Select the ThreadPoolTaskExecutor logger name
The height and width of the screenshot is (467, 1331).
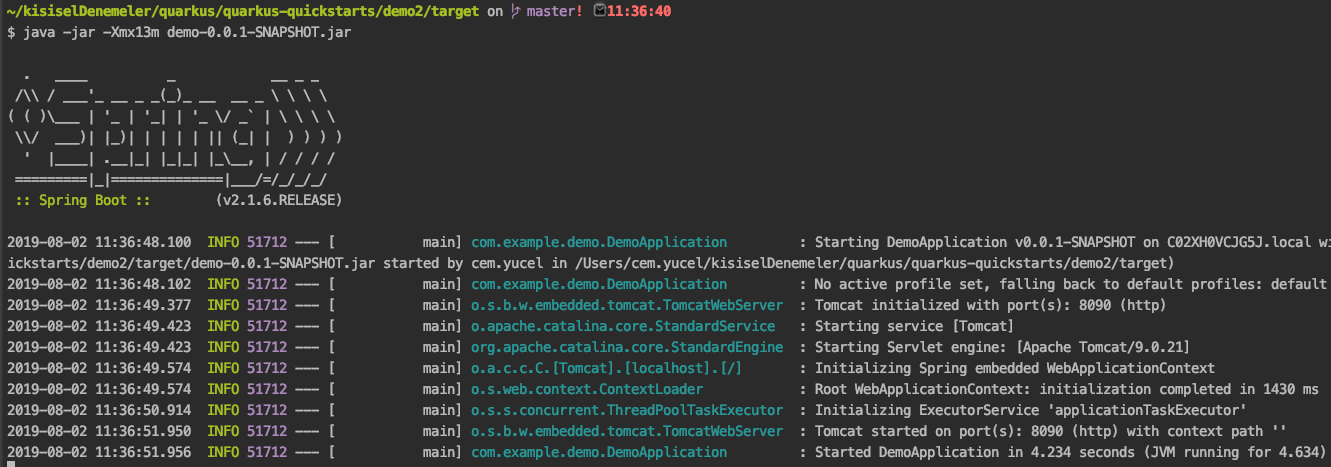pyautogui.click(x=627, y=410)
